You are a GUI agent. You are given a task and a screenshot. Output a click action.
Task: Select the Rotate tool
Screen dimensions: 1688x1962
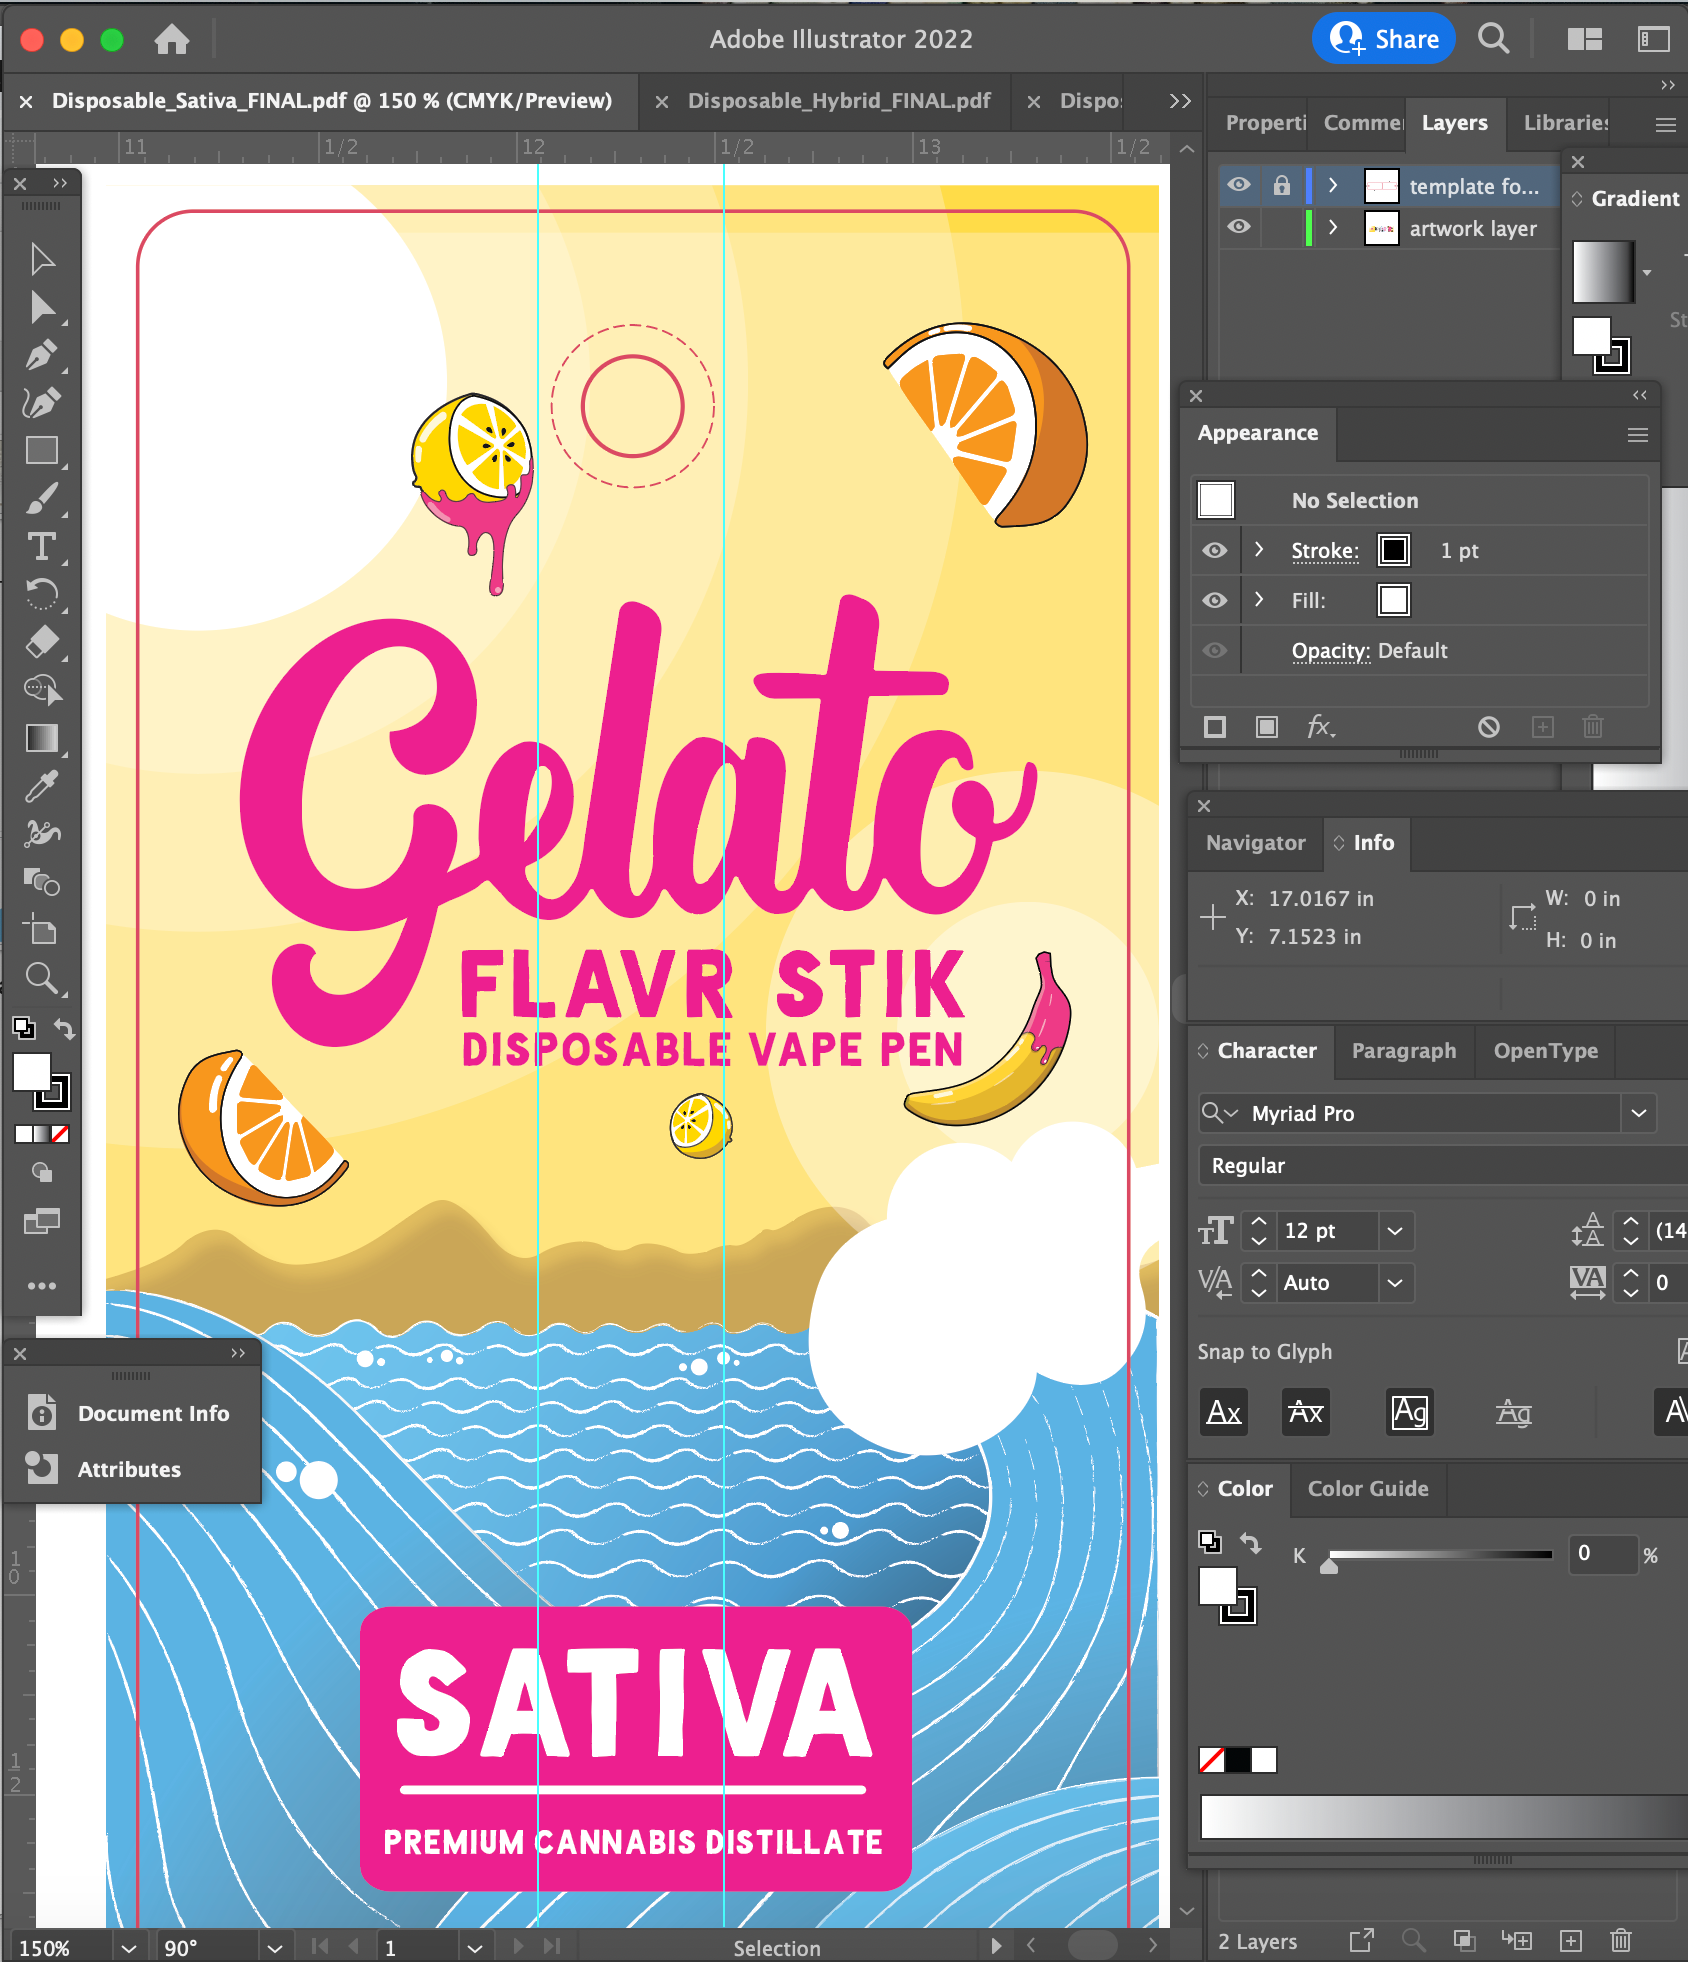tap(42, 595)
